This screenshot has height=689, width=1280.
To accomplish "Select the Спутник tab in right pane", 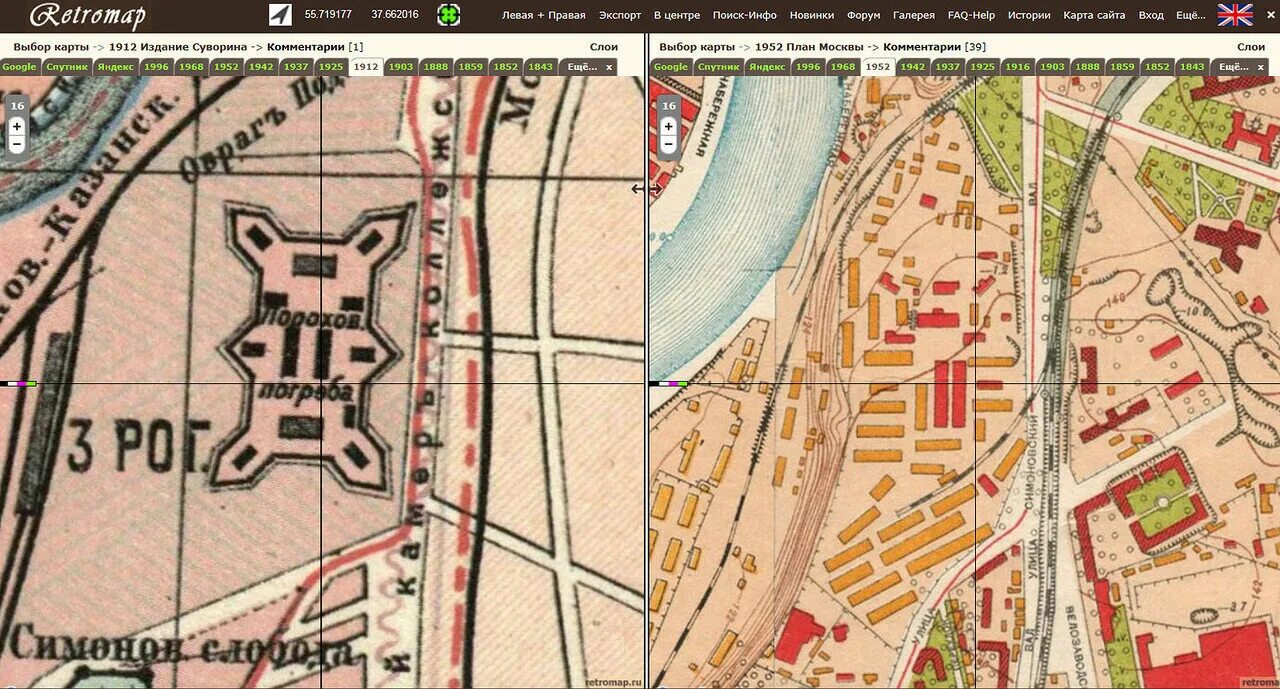I will click(x=718, y=67).
